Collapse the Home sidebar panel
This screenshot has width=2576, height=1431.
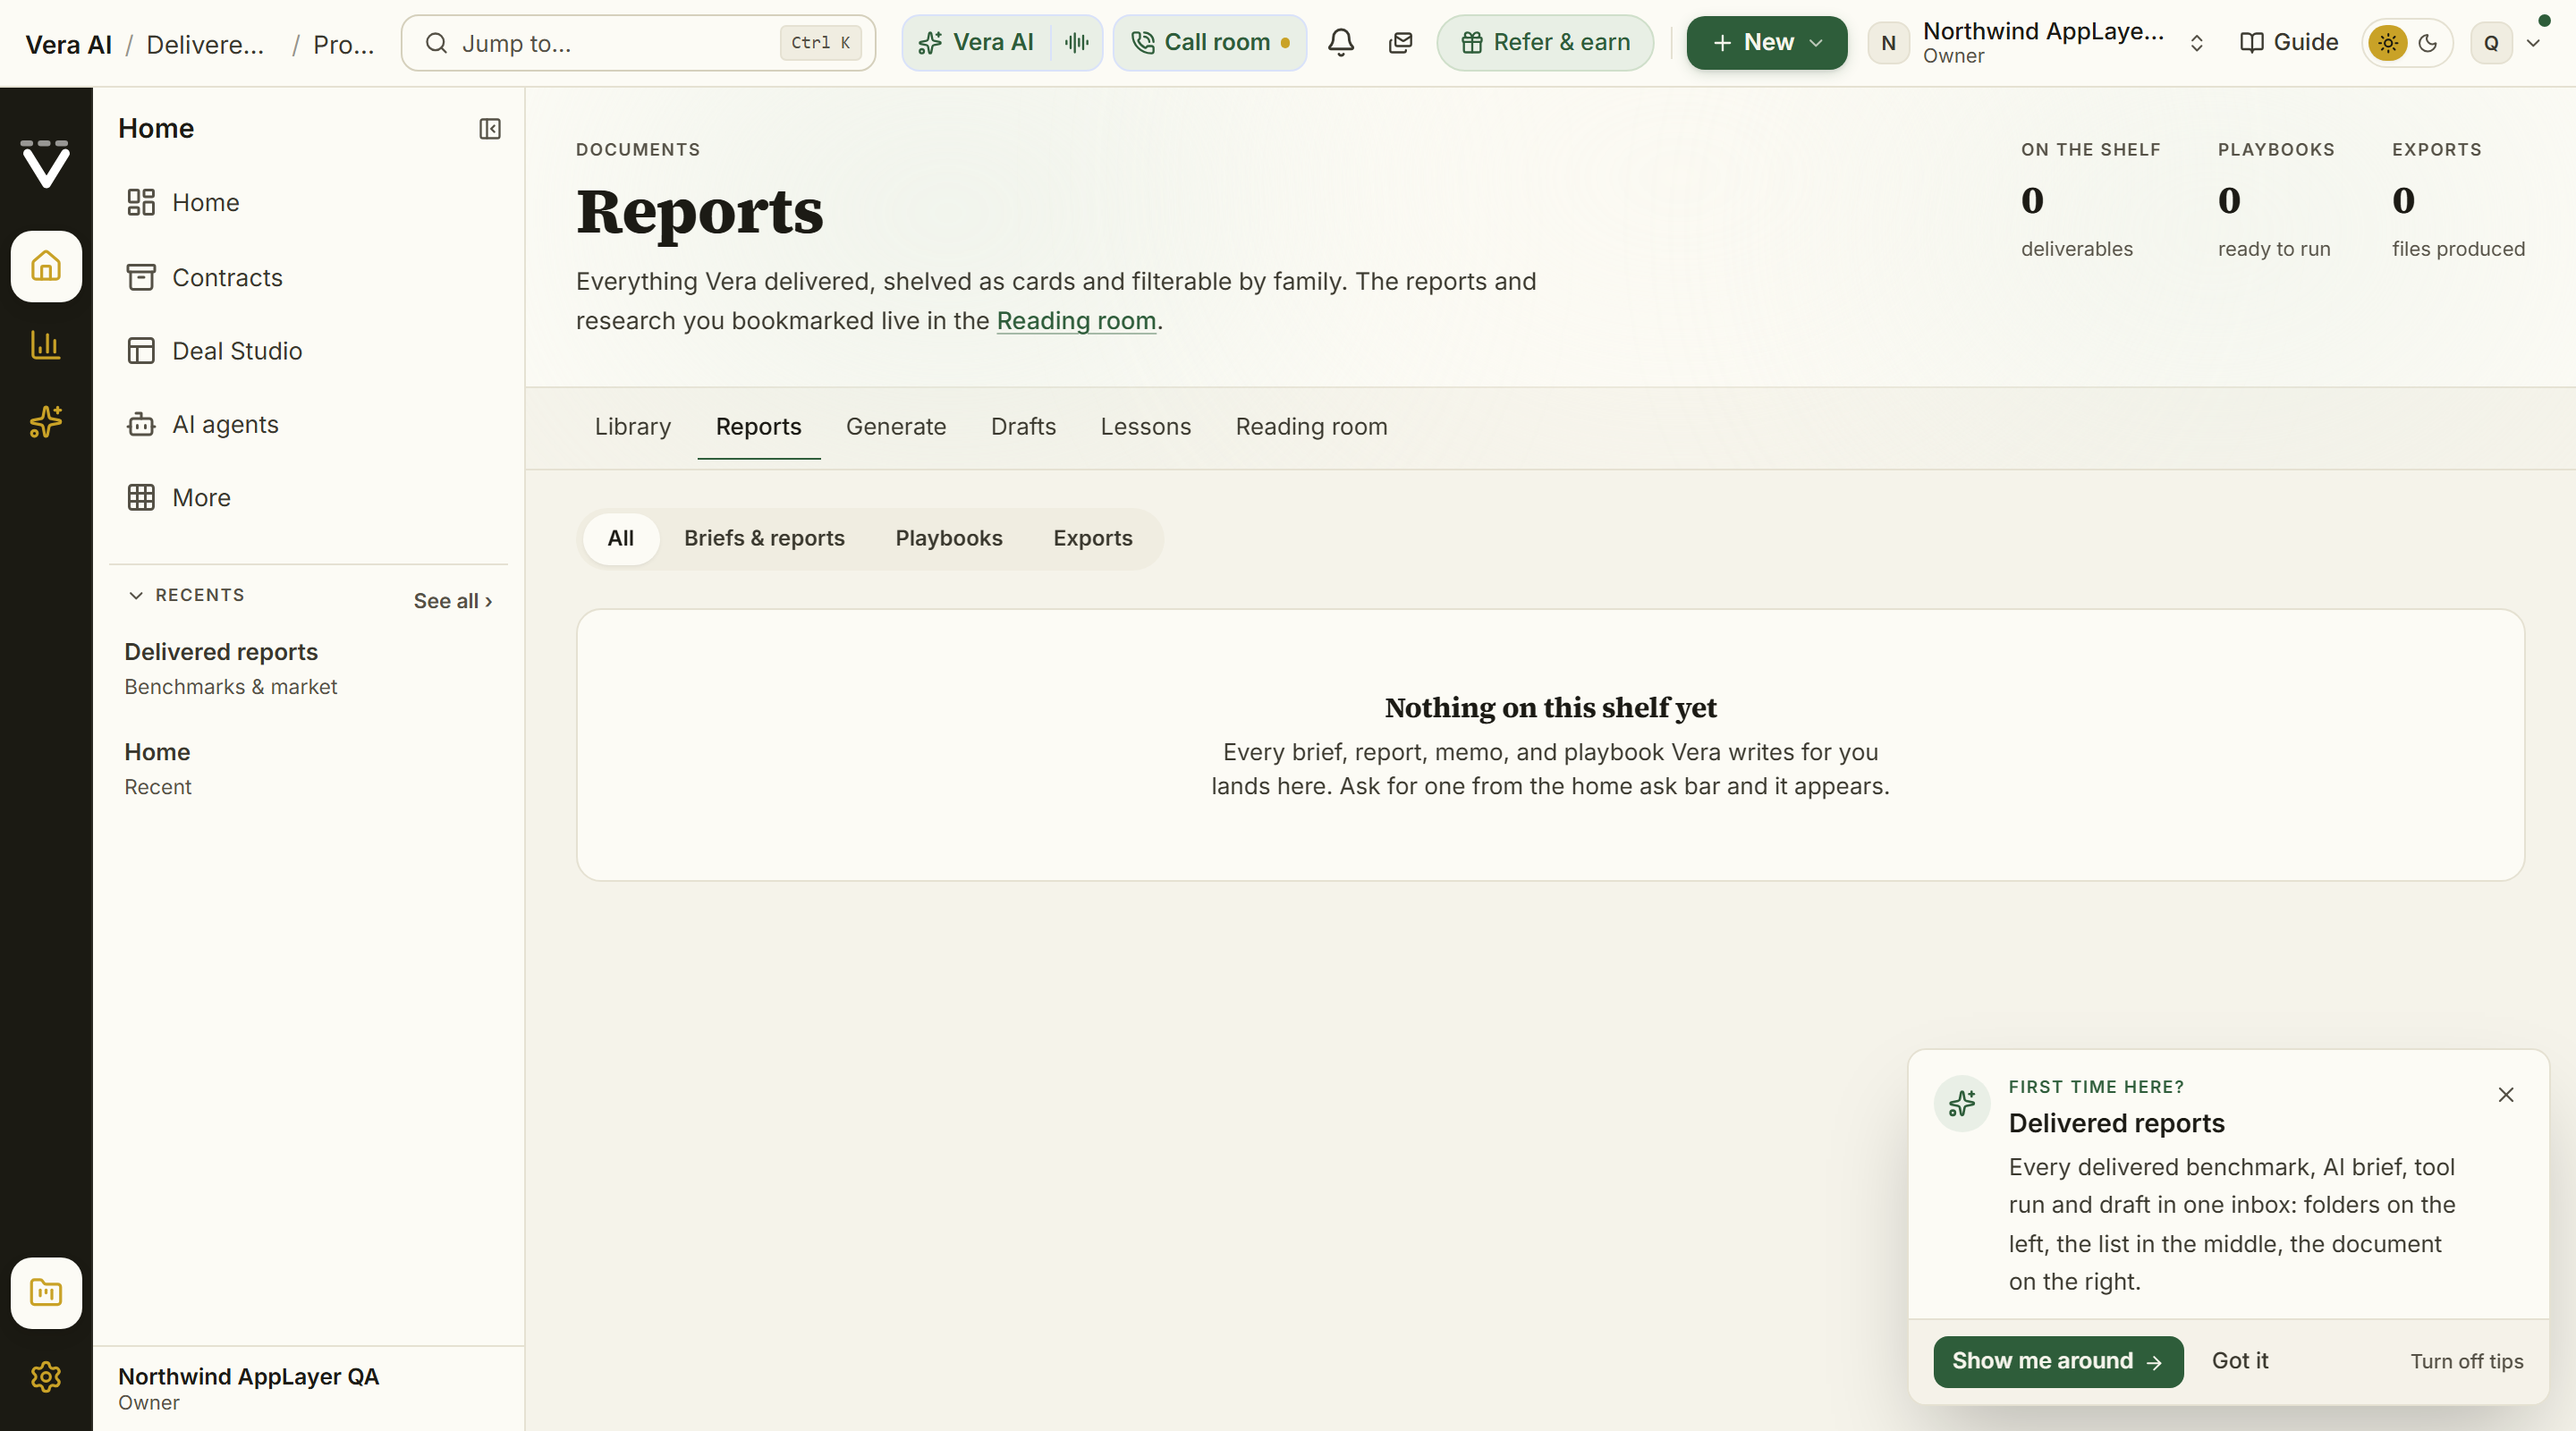click(x=490, y=129)
